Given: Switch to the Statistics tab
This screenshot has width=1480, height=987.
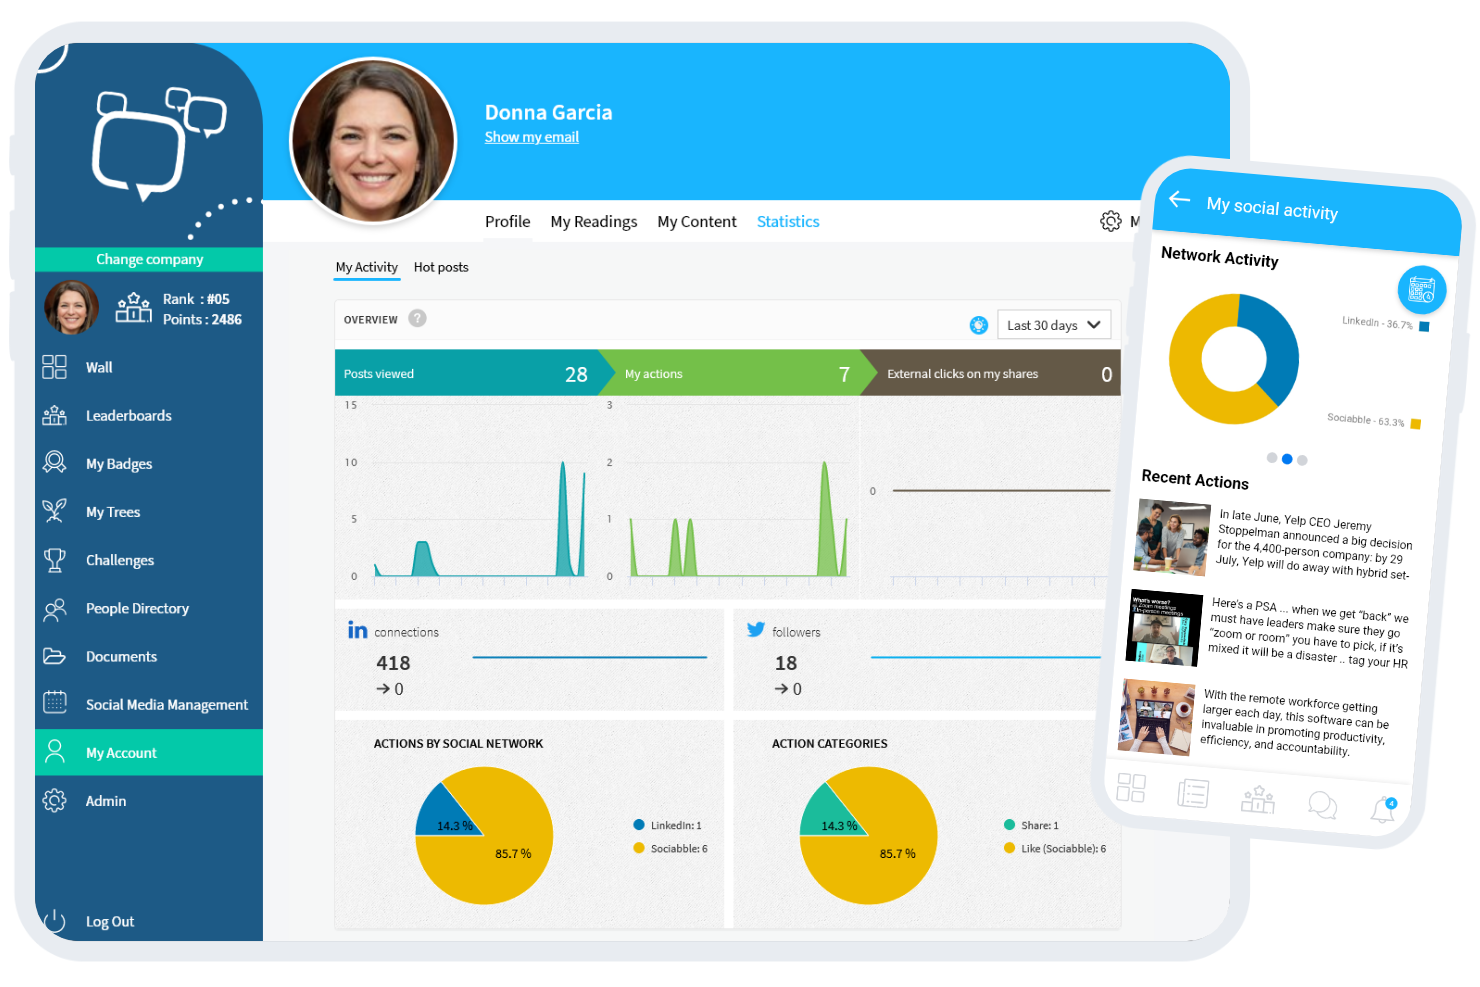Looking at the screenshot, I should [787, 221].
